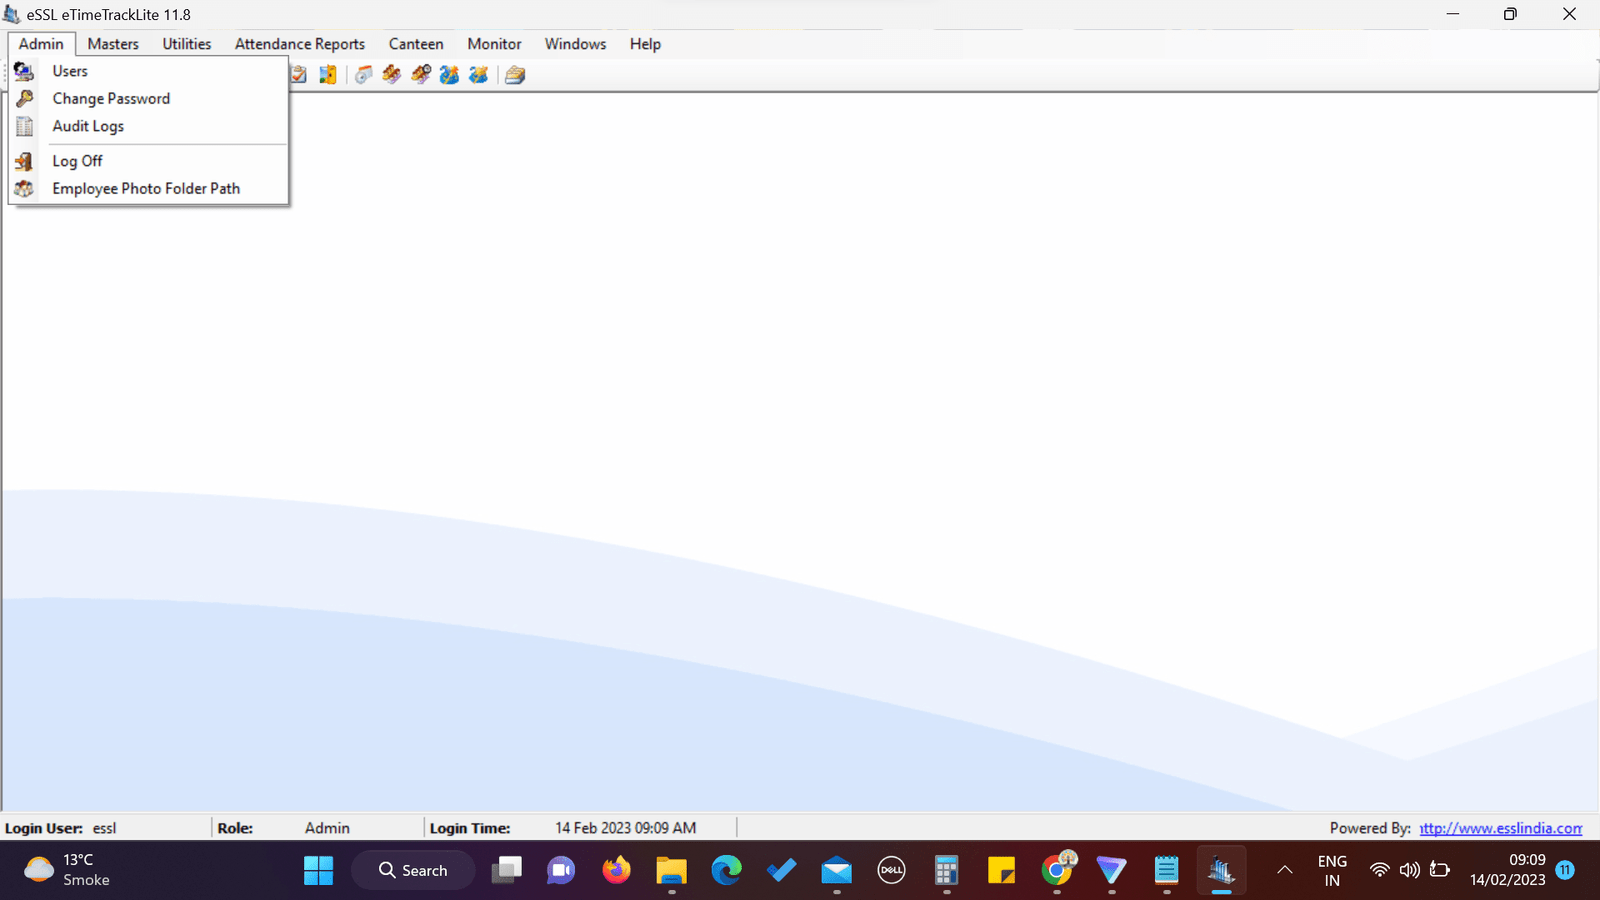This screenshot has width=1600, height=900.
Task: Click the globe icon nearest the drawer icon
Action: [479, 75]
